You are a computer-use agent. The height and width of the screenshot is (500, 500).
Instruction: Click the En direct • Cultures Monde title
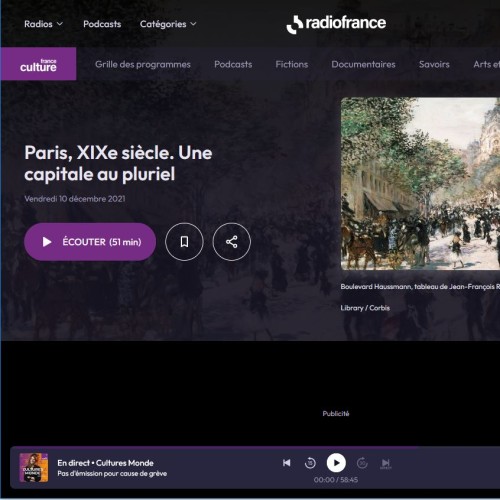pos(105,463)
